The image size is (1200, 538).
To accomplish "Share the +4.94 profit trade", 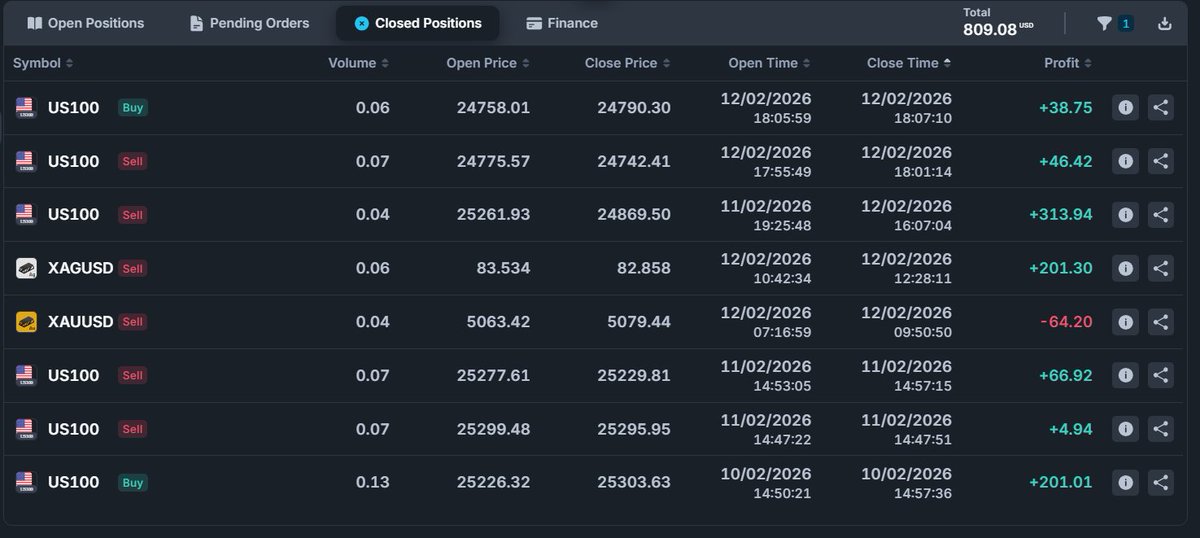I will click(1160, 429).
